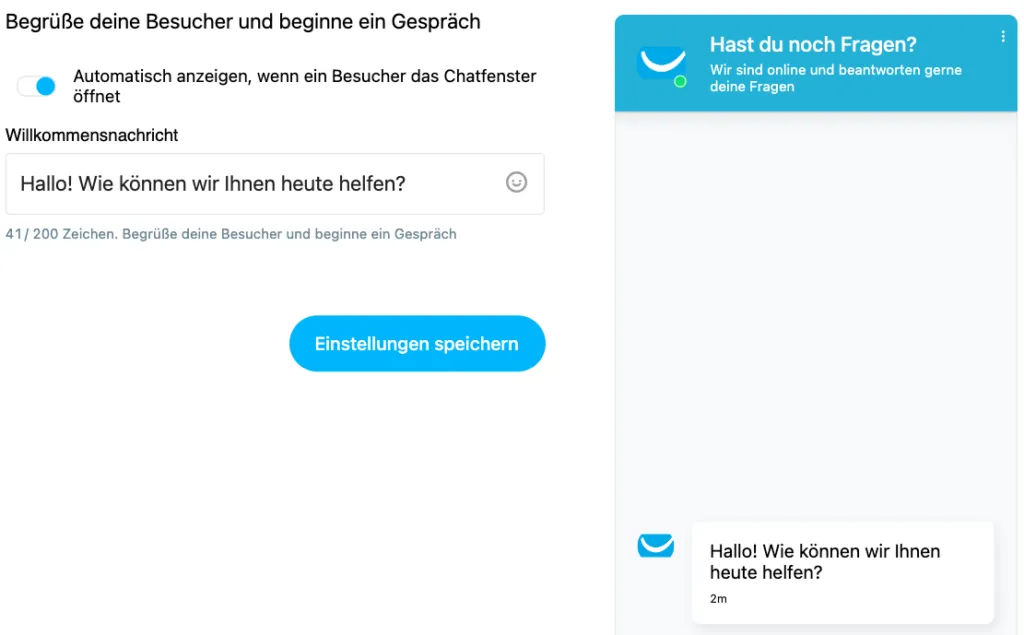This screenshot has height=635, width=1024.
Task: Click the Begrüße deine Besucher page heading
Action: coord(243,22)
